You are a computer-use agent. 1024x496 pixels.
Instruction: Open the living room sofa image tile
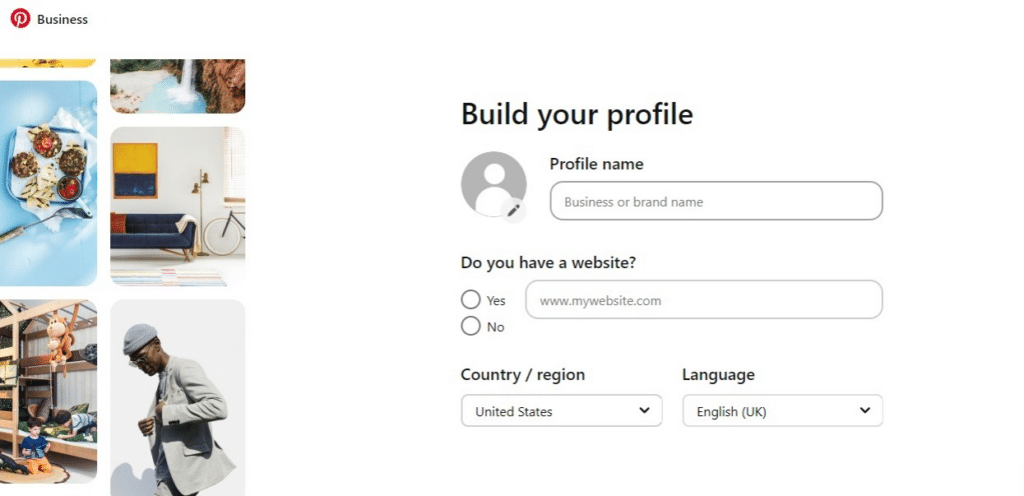coord(178,206)
